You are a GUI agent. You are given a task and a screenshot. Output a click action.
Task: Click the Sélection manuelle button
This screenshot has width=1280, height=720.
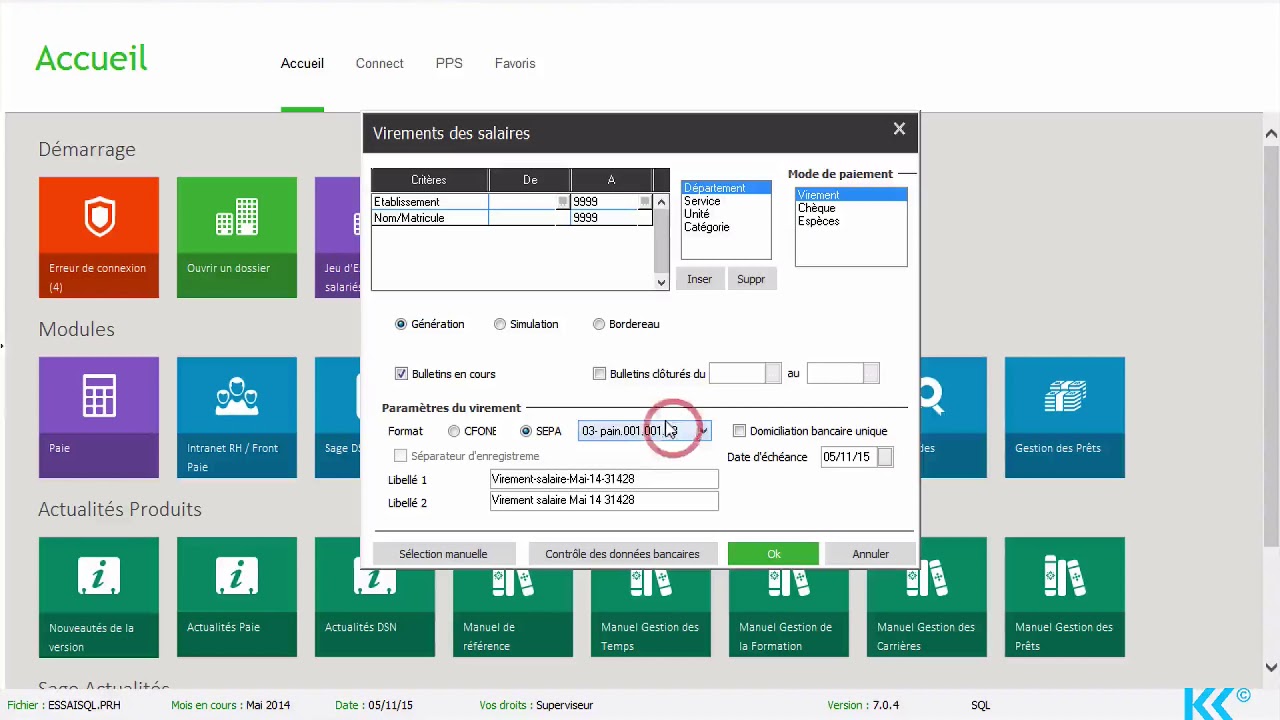click(x=443, y=554)
